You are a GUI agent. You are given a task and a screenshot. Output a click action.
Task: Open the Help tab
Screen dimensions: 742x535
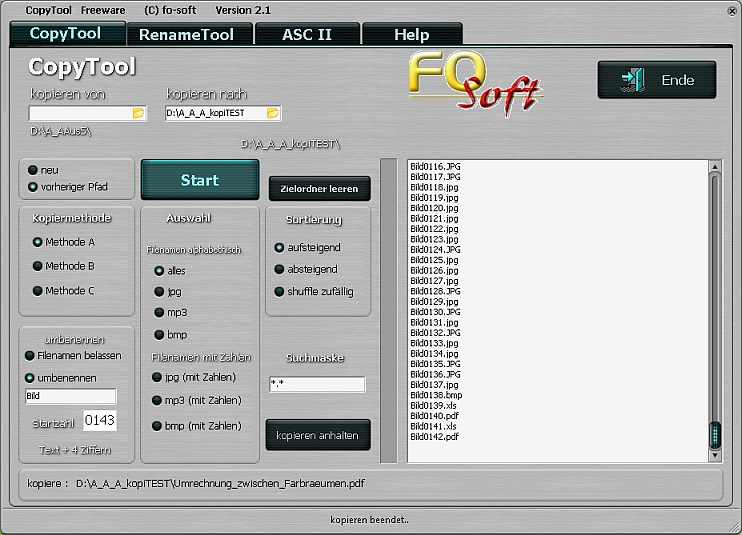(412, 35)
